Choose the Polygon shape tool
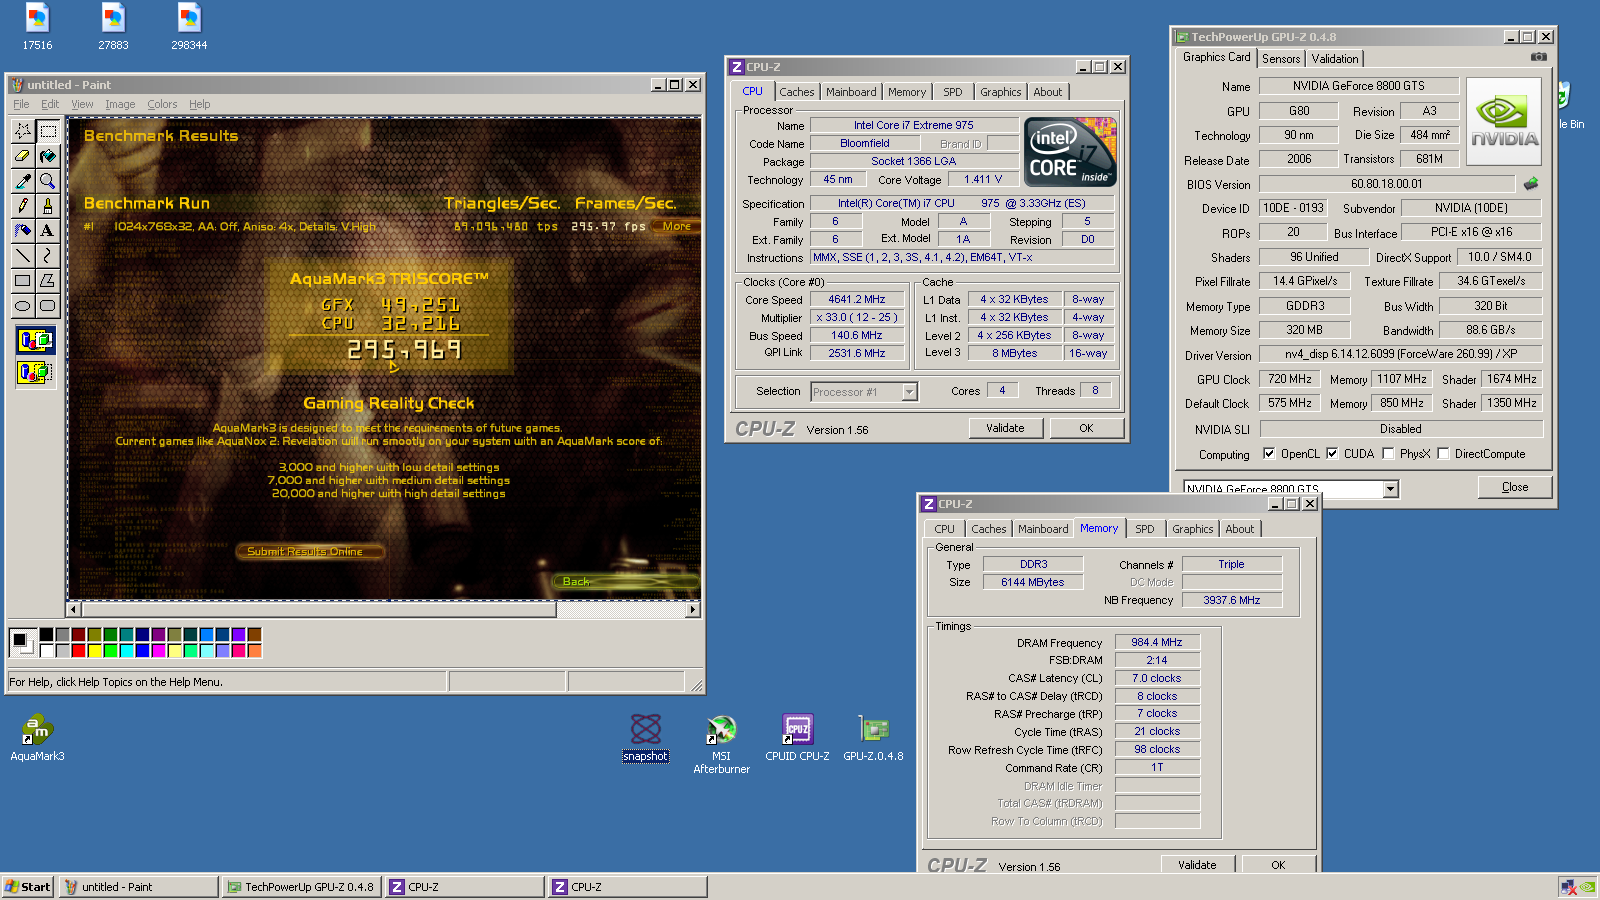 [47, 281]
